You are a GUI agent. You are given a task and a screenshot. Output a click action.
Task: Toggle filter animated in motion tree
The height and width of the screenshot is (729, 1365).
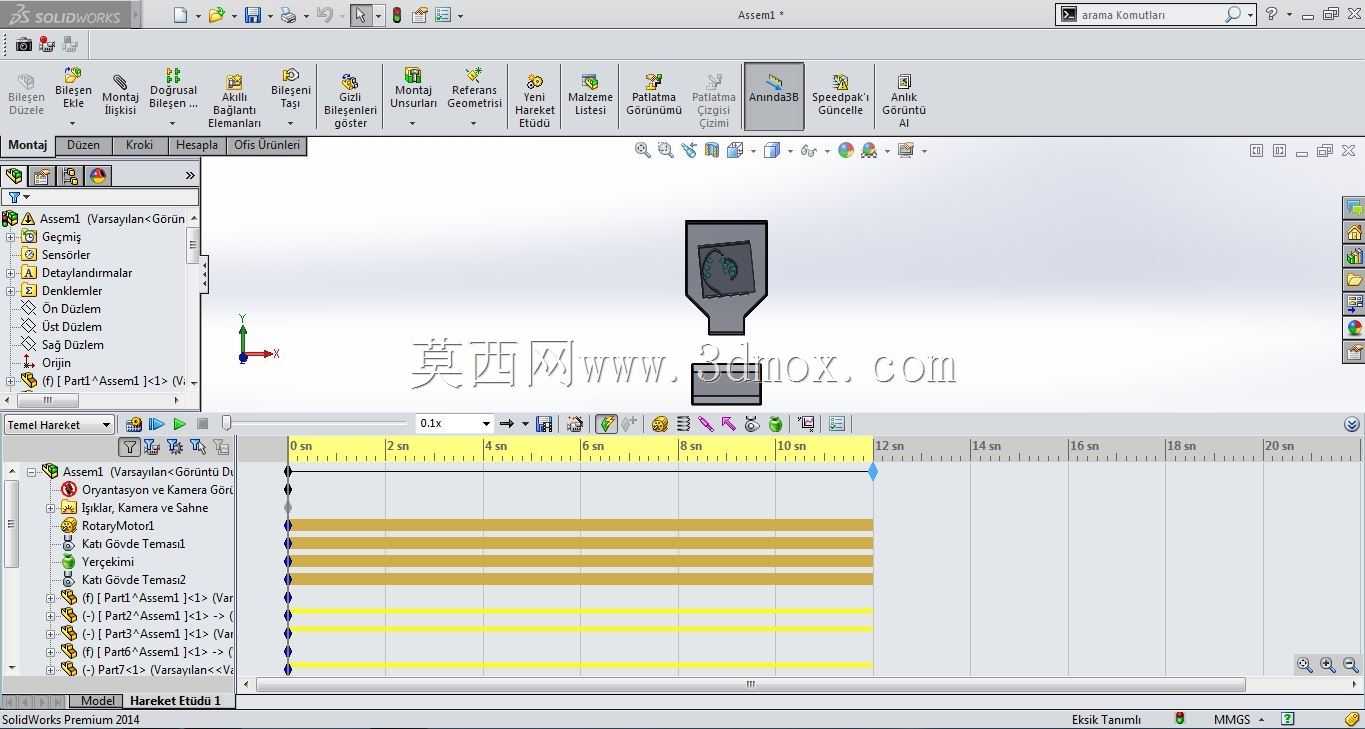pos(152,447)
